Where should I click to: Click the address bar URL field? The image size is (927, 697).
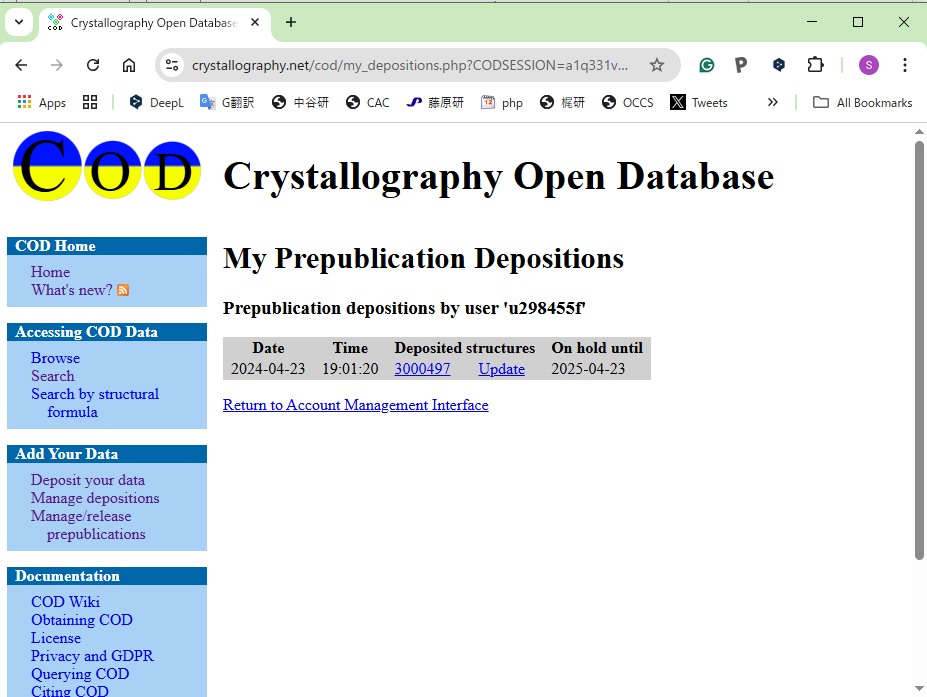coord(410,65)
